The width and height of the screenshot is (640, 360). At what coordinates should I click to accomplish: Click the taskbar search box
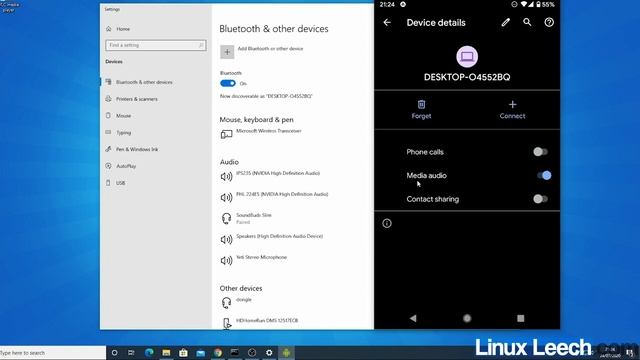pyautogui.click(x=53, y=353)
